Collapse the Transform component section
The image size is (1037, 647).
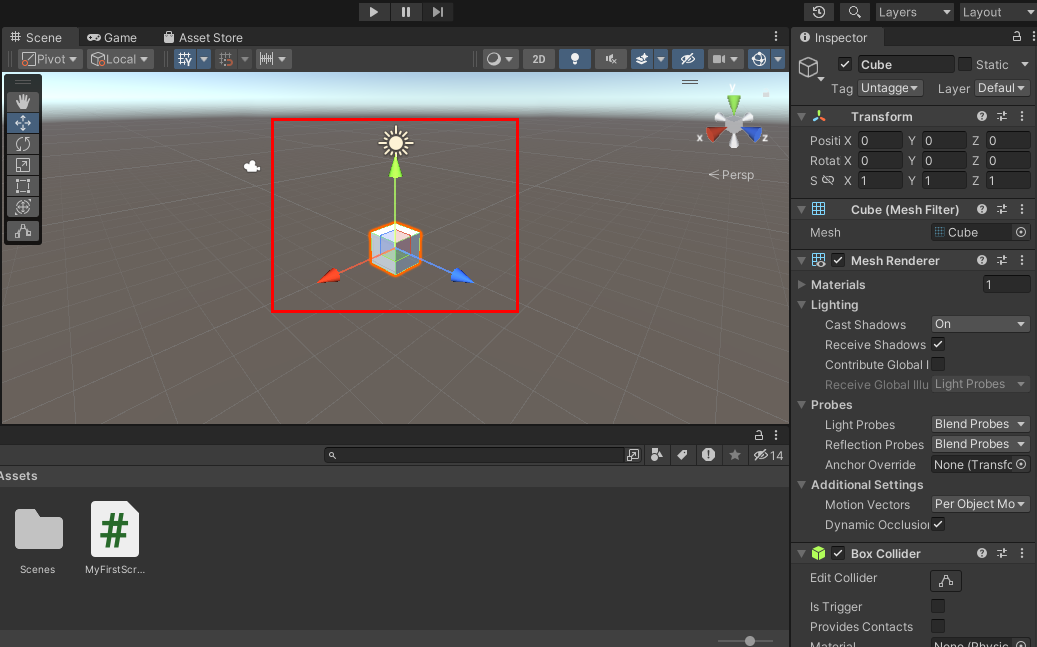(802, 117)
